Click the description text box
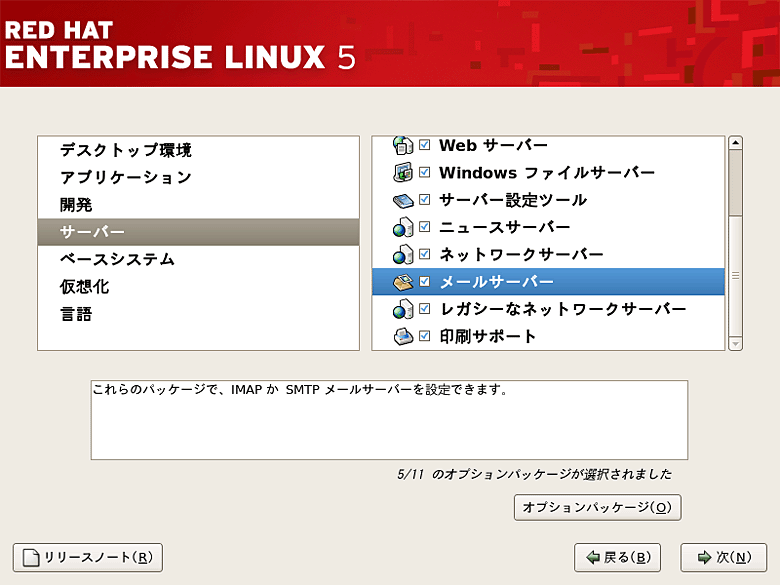This screenshot has height=585, width=780. (x=389, y=419)
